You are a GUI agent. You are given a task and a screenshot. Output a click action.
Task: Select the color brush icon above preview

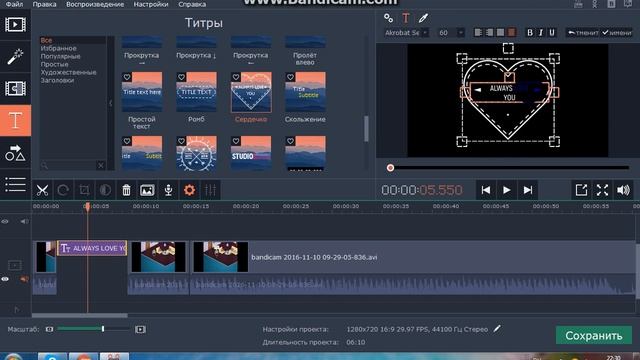pos(423,18)
